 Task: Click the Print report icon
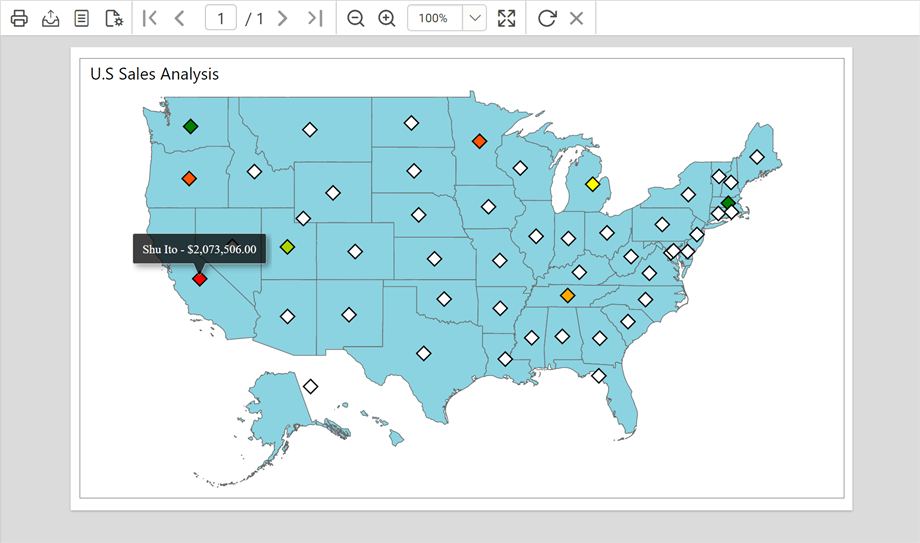coord(19,18)
